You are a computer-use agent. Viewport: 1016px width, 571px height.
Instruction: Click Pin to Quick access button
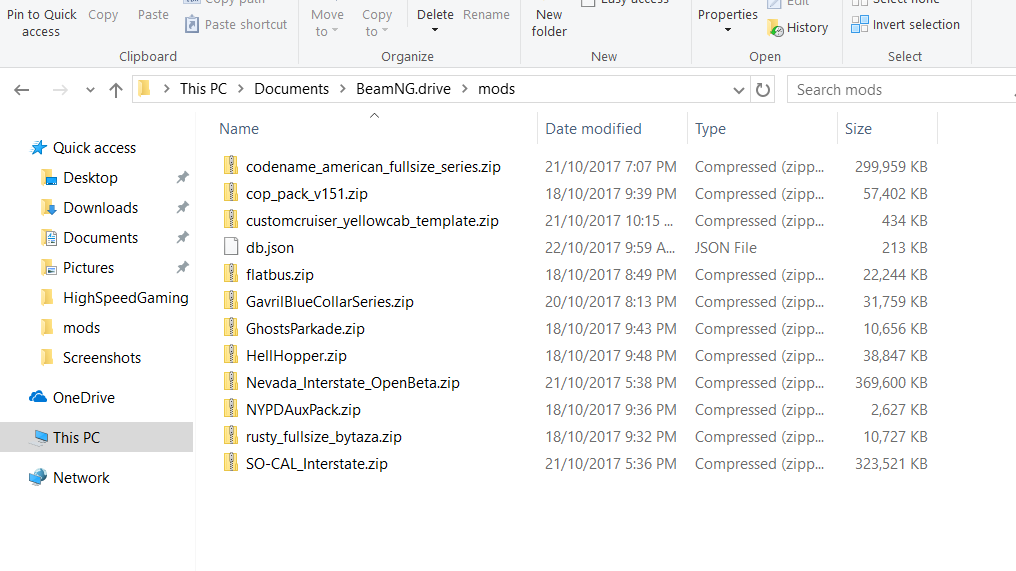[41, 23]
